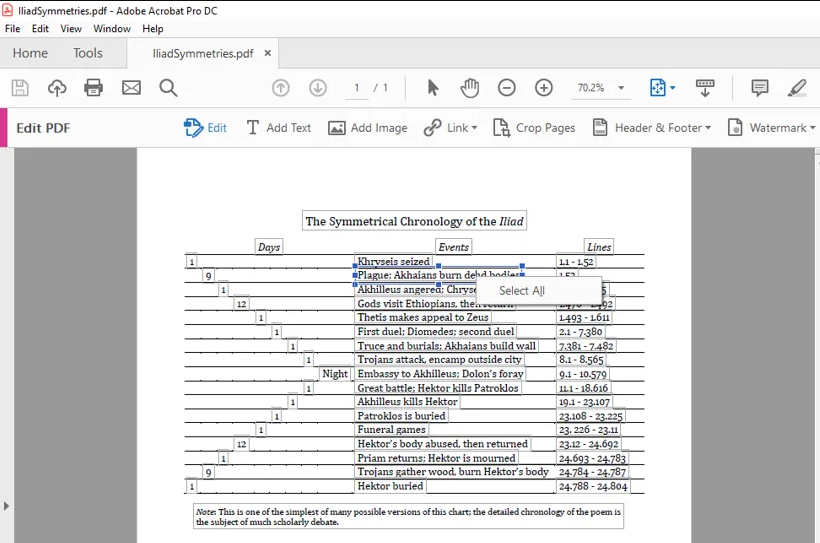The image size is (820, 543).
Task: Zoom out with minus icon
Action: pyautogui.click(x=506, y=87)
